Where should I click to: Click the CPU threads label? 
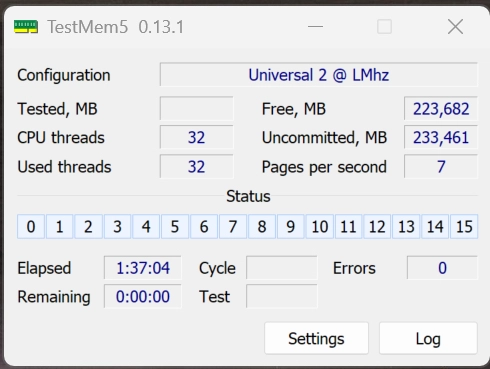pyautogui.click(x=61, y=137)
